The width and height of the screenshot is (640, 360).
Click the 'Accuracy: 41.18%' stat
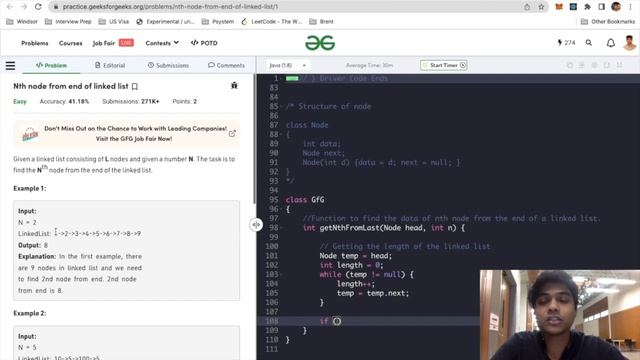[x=64, y=101]
